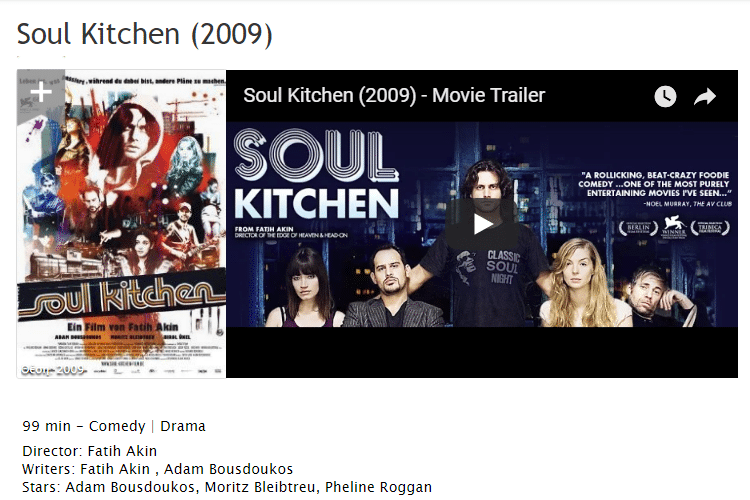This screenshot has height=500, width=750.
Task: Select the Comedy genre link
Action: coord(117,426)
